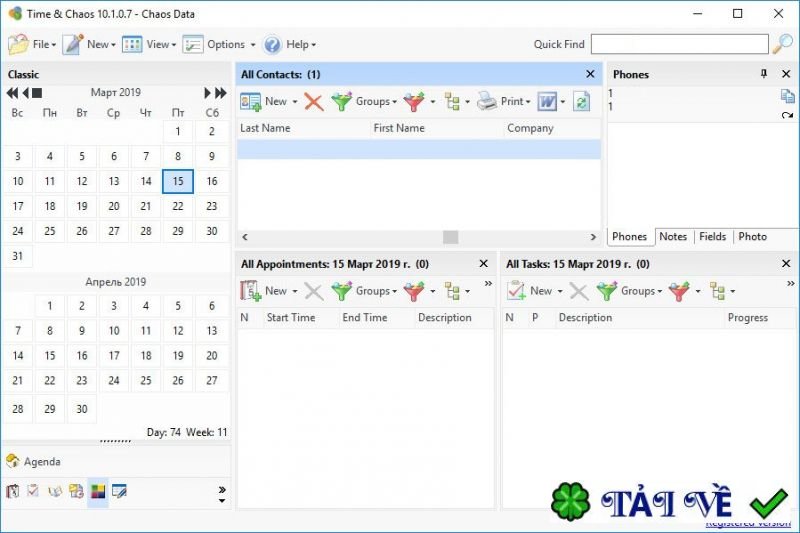Click the New contact icon
This screenshot has width=800, height=533.
click(251, 101)
